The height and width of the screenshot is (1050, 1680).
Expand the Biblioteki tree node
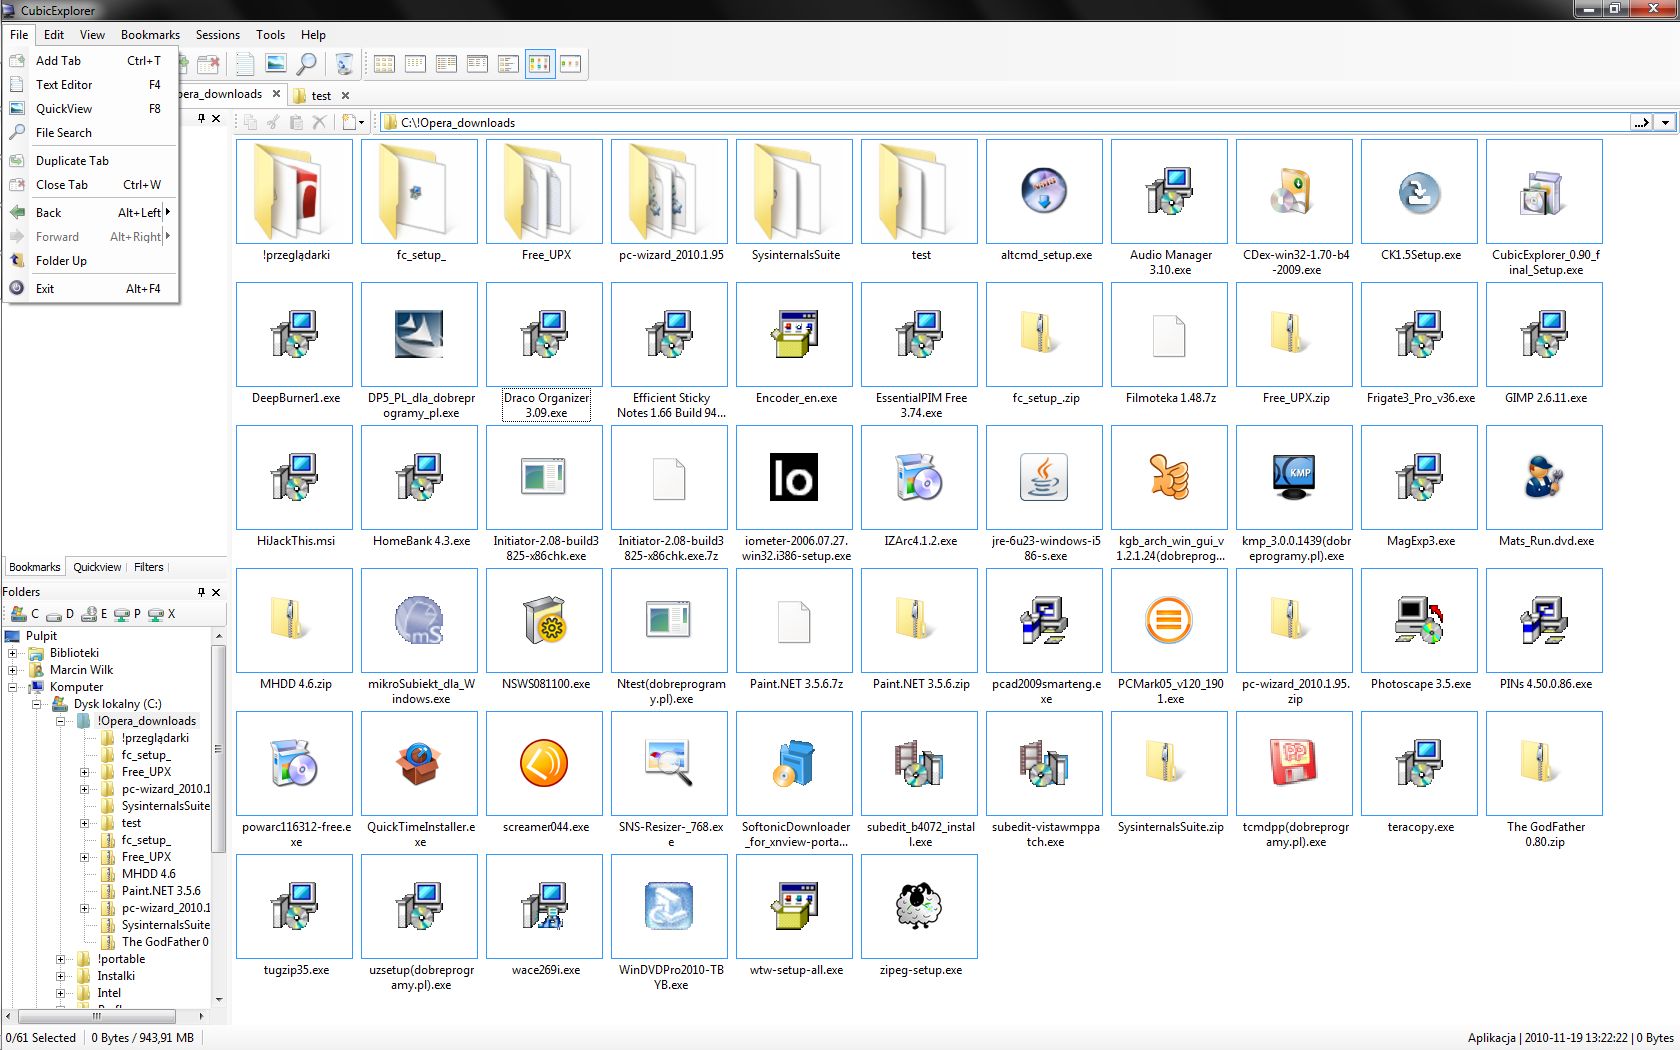coord(13,653)
